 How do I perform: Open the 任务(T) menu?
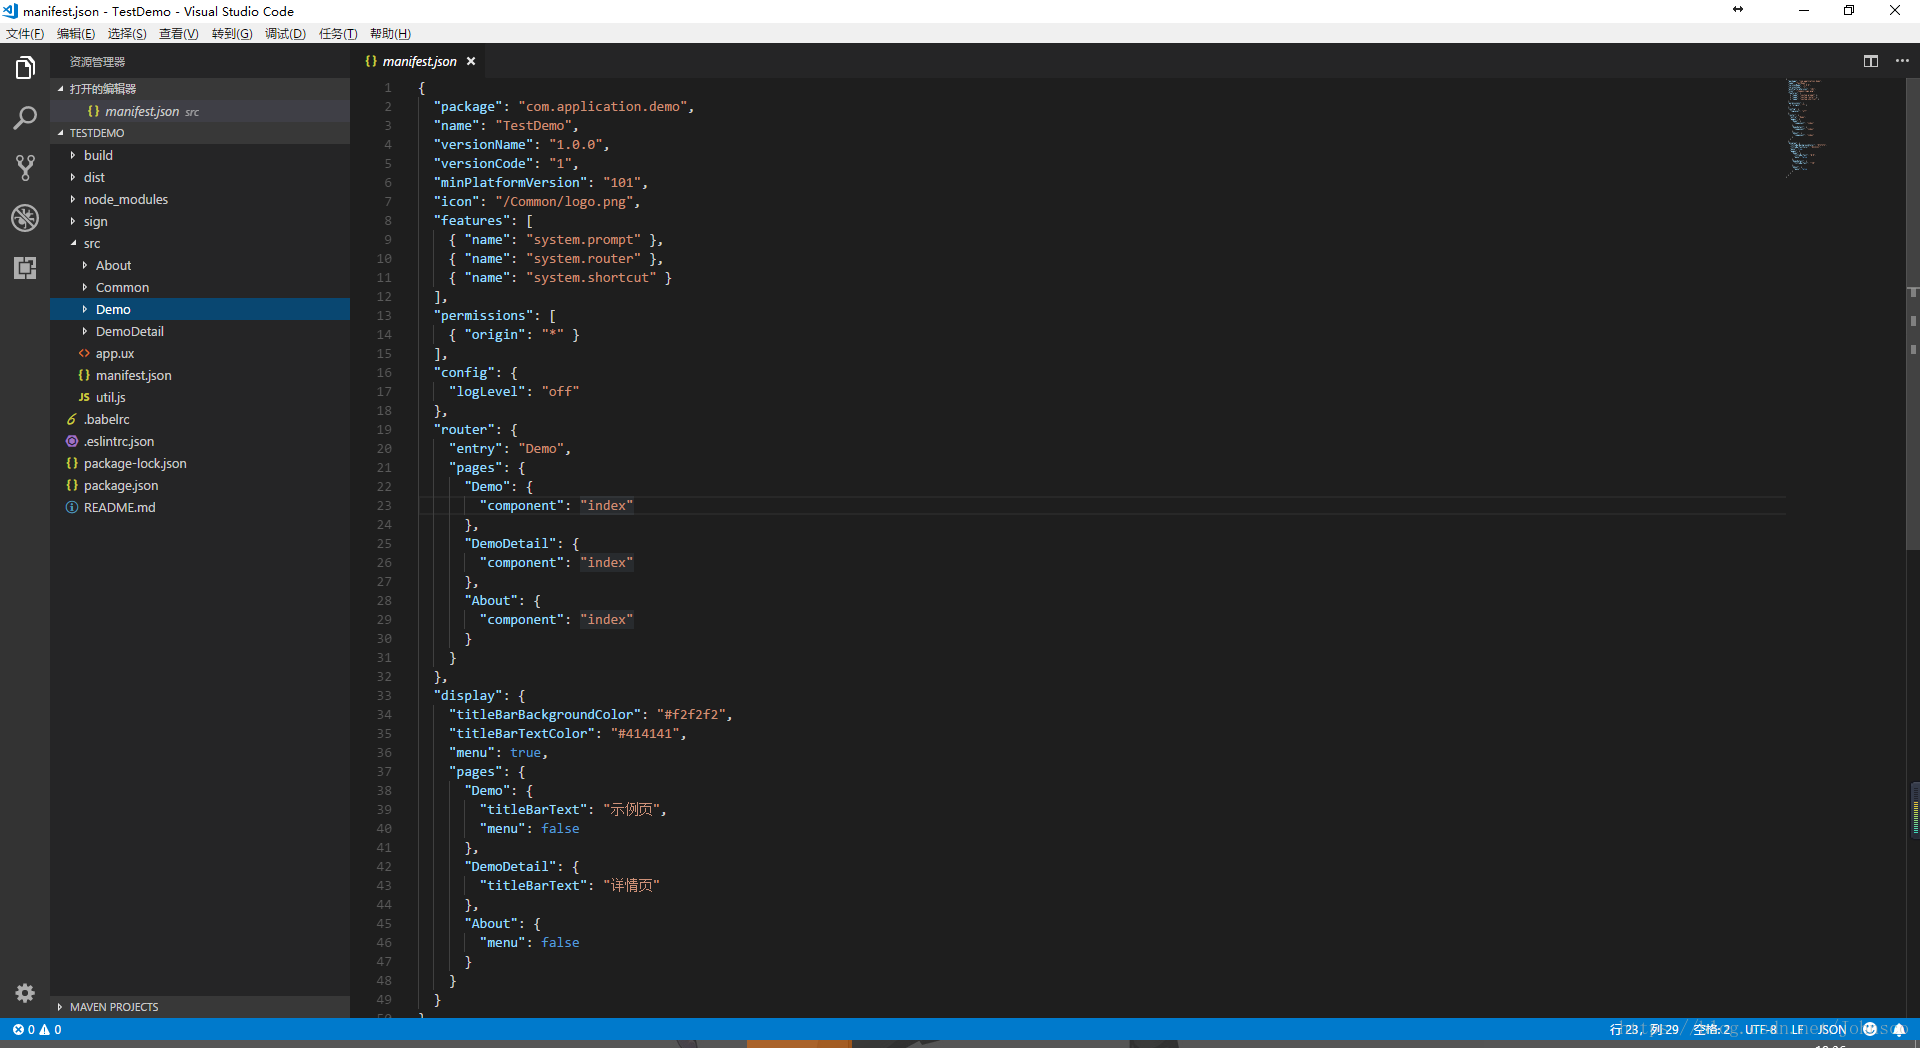pos(338,34)
